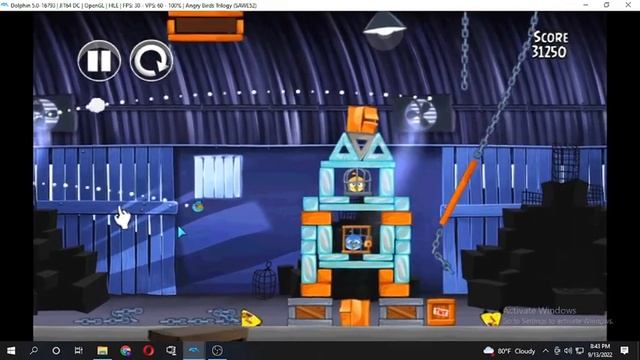Viewport: 640px width, 360px height.
Task: Launch Opera browser from the taskbar
Action: (x=148, y=351)
